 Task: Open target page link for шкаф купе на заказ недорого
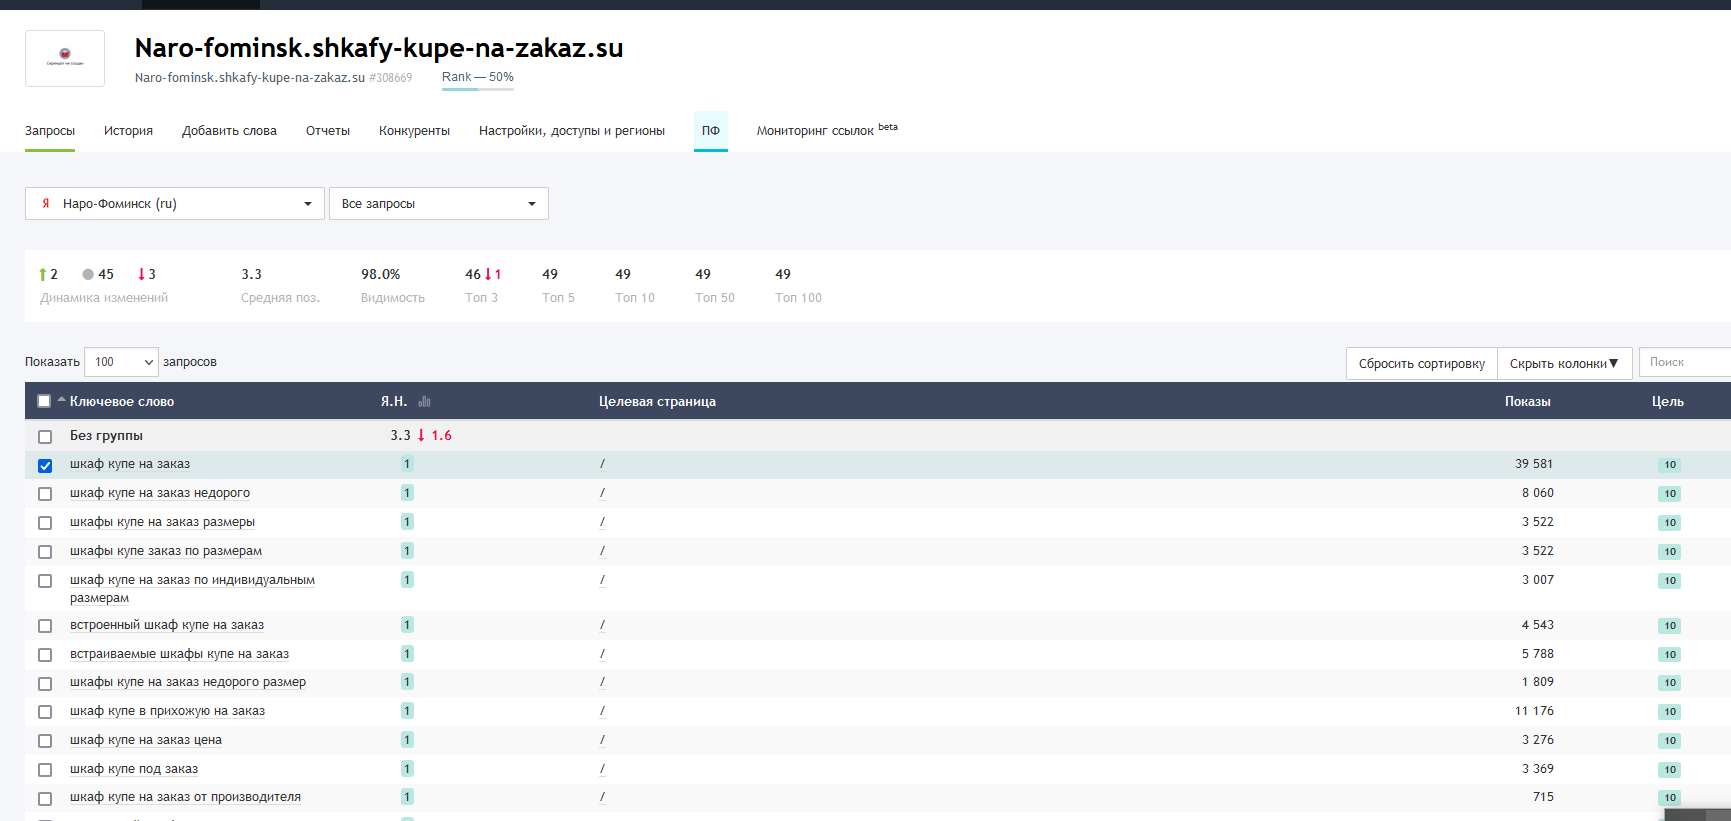pyautogui.click(x=602, y=493)
